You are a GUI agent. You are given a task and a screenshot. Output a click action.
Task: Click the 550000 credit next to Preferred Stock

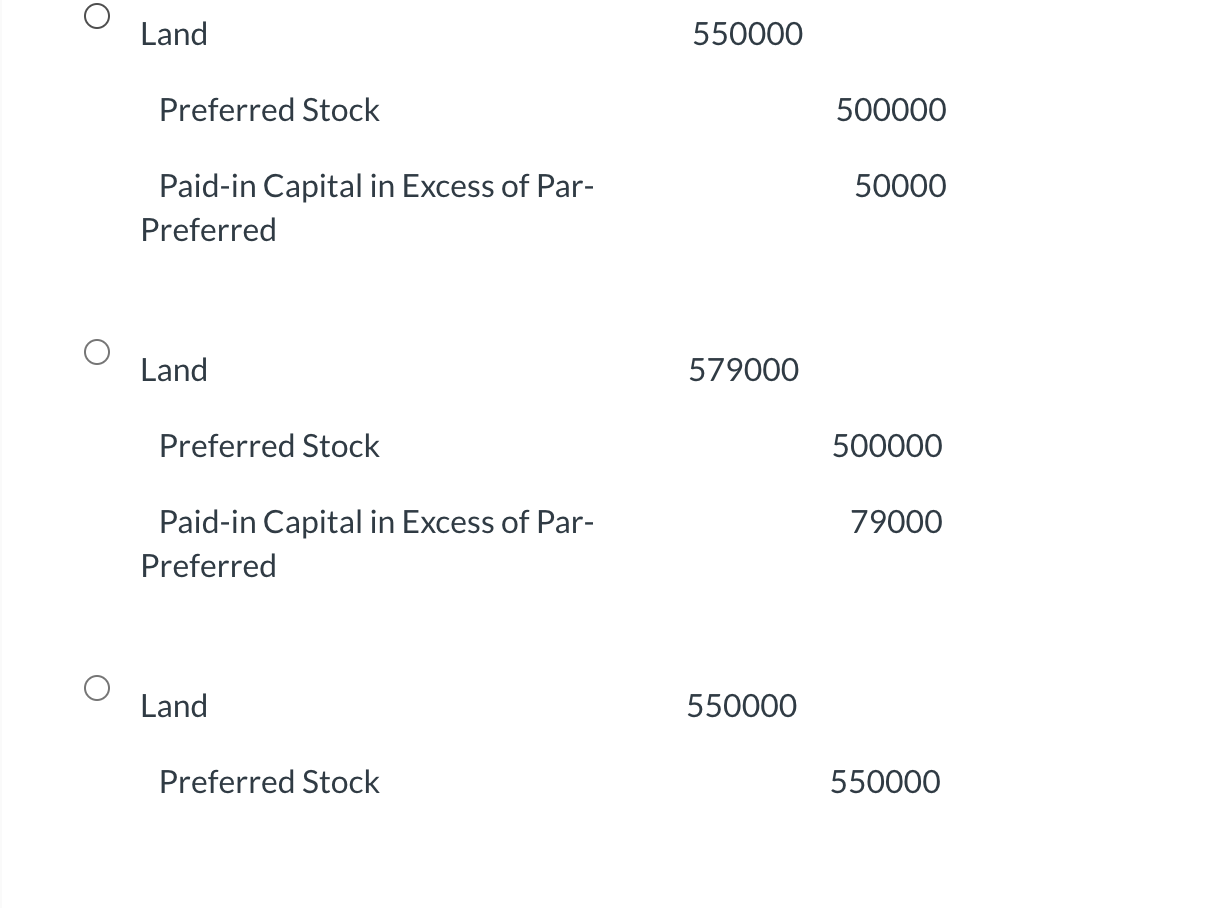[x=885, y=782]
